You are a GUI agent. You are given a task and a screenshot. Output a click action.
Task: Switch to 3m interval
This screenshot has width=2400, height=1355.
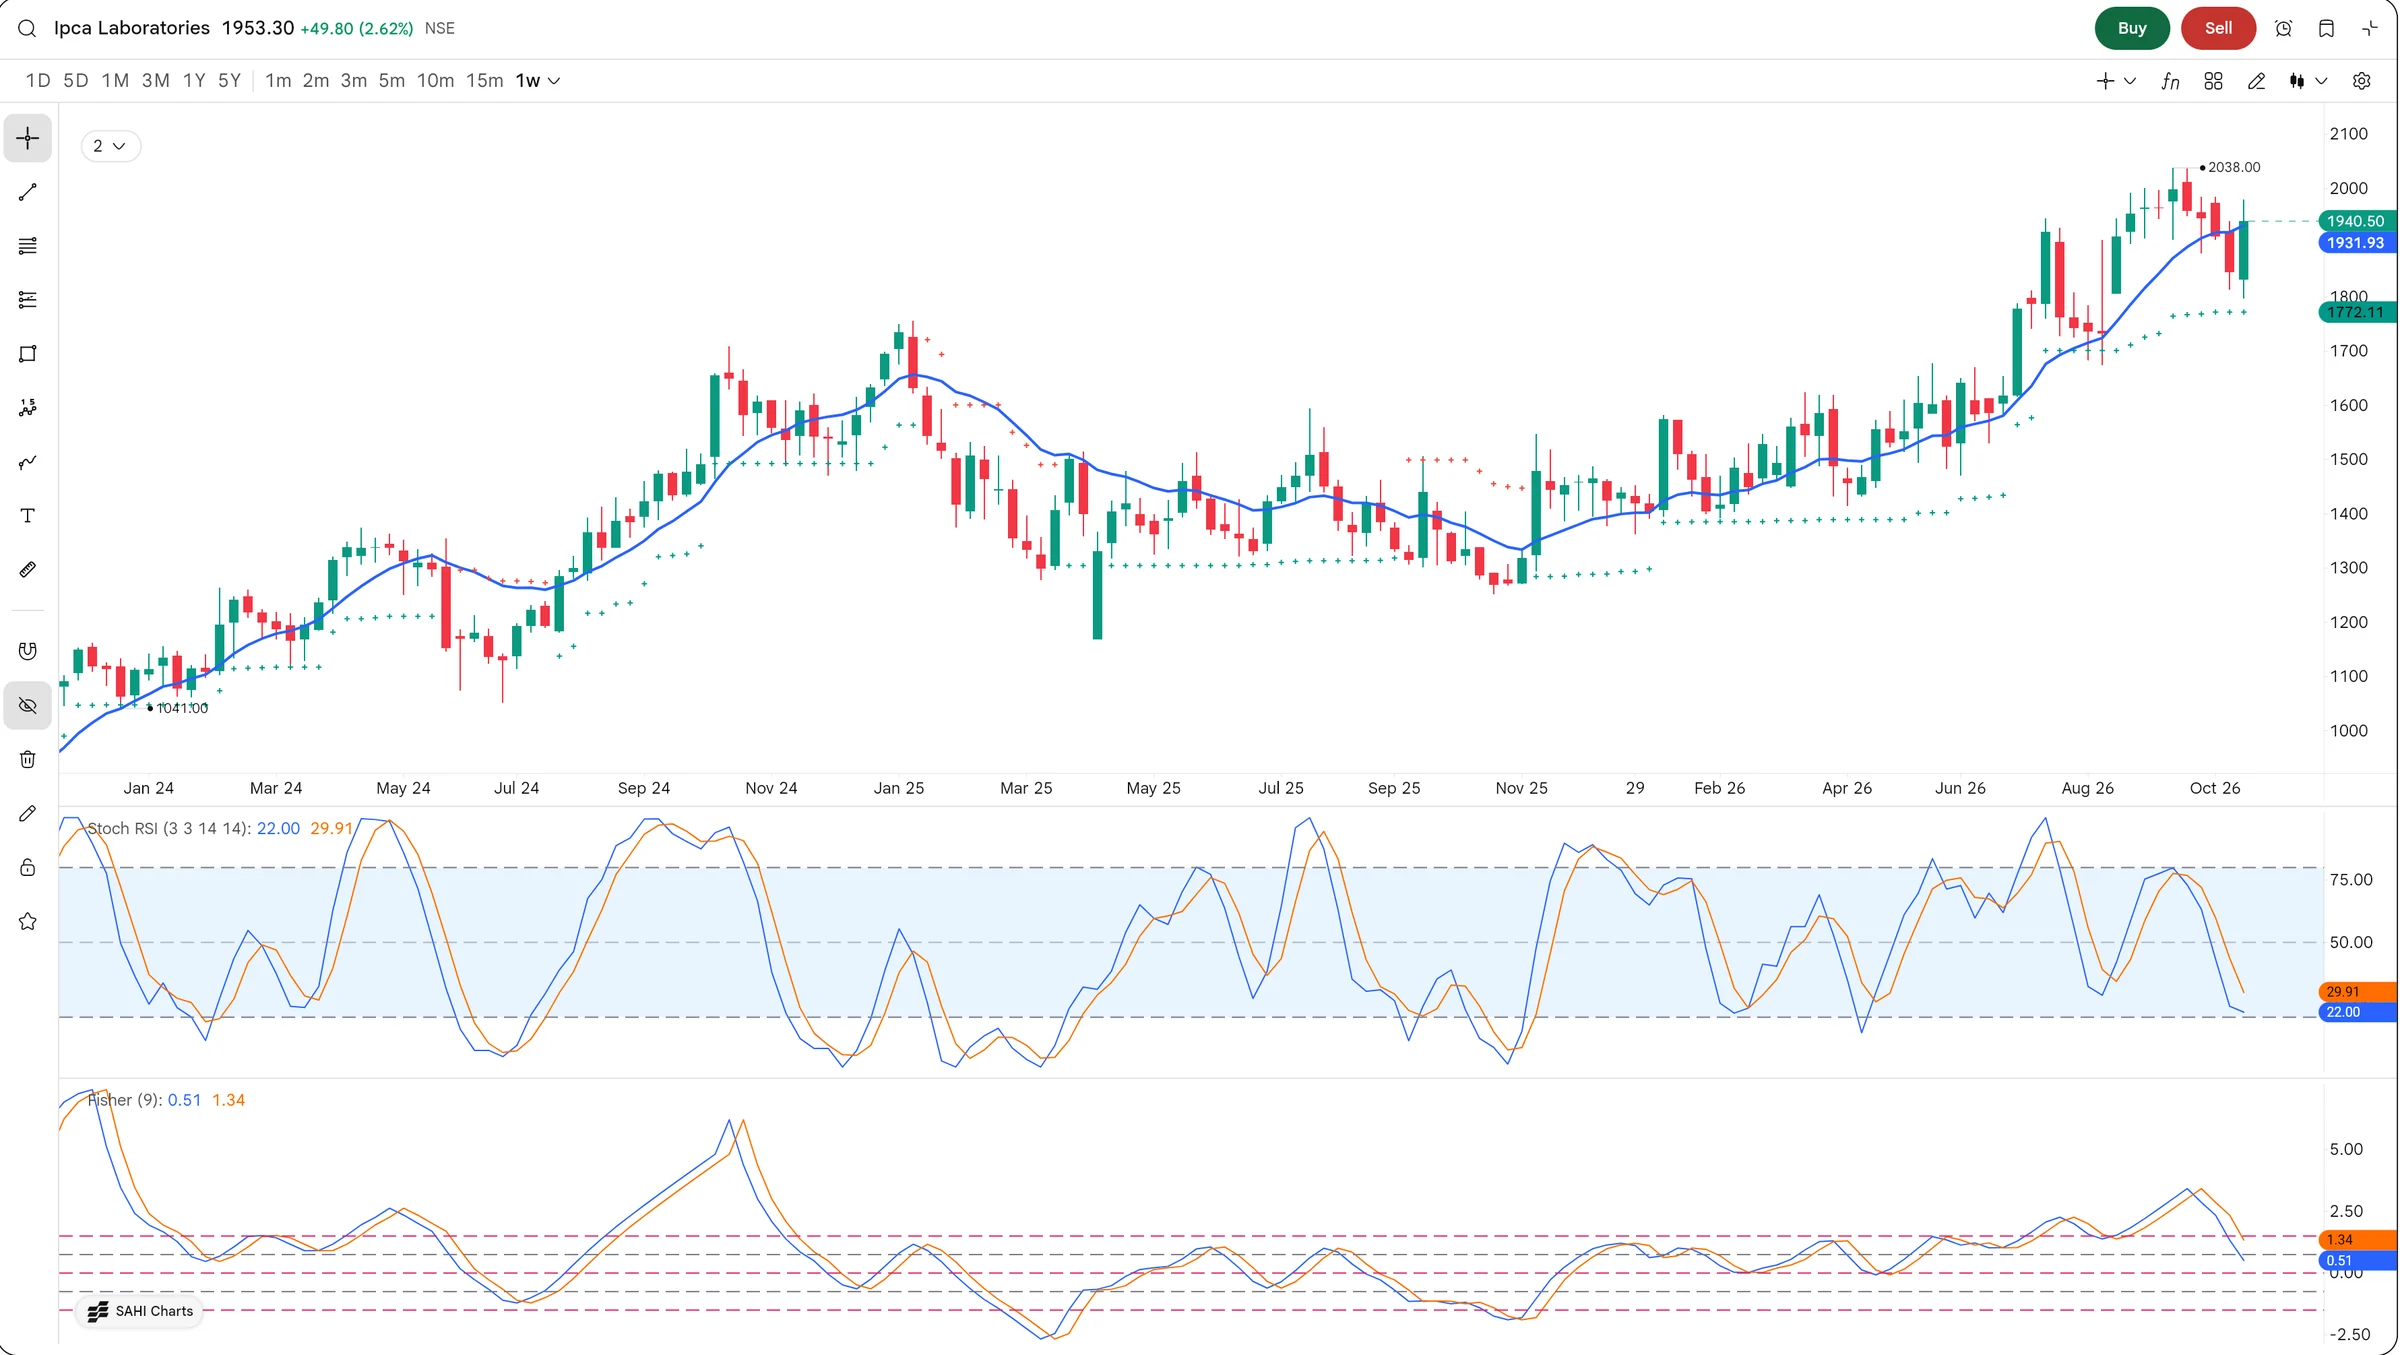pos(354,81)
